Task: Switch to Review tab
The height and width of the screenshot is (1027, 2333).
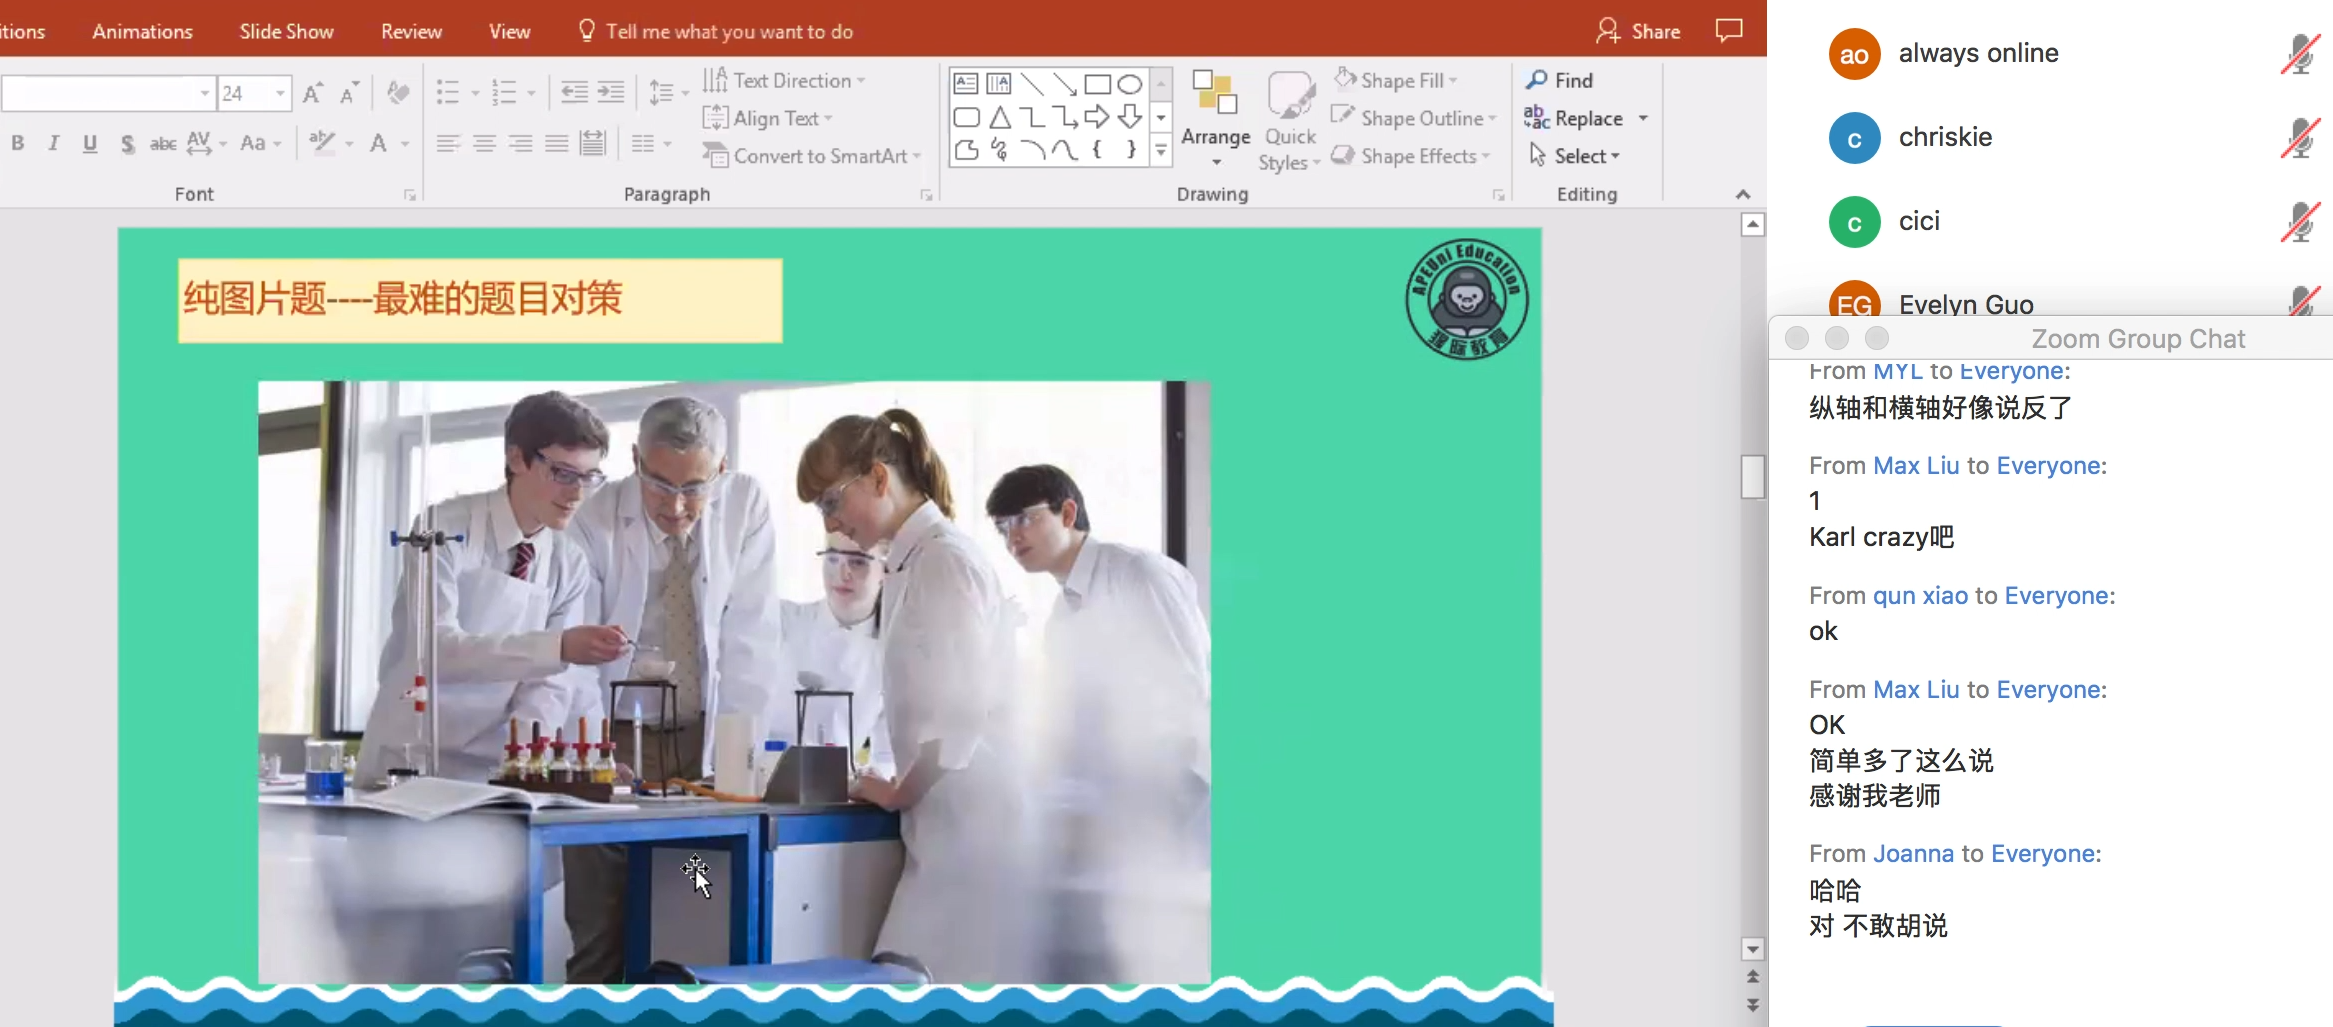Action: [x=411, y=31]
